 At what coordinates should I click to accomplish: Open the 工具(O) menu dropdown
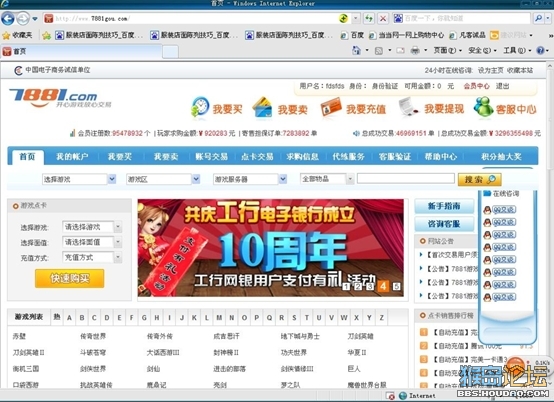pyautogui.click(x=517, y=51)
